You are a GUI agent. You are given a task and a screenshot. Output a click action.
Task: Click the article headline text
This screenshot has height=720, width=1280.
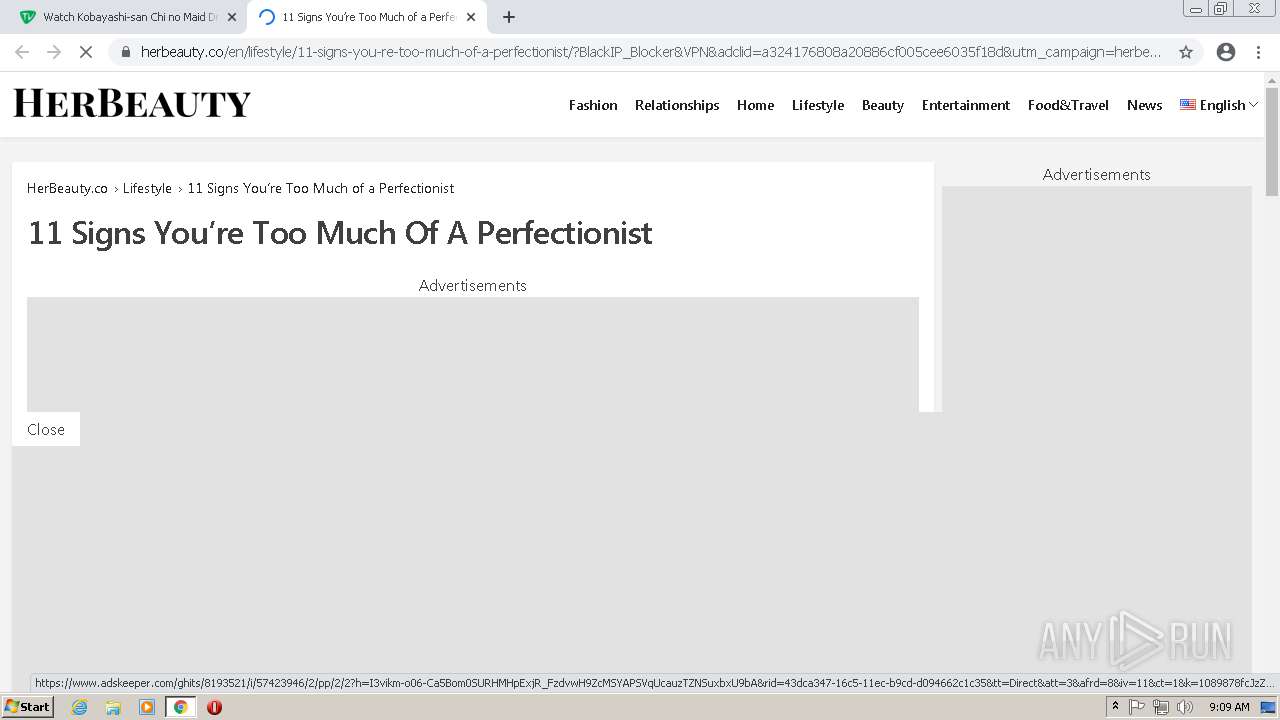[x=340, y=233]
